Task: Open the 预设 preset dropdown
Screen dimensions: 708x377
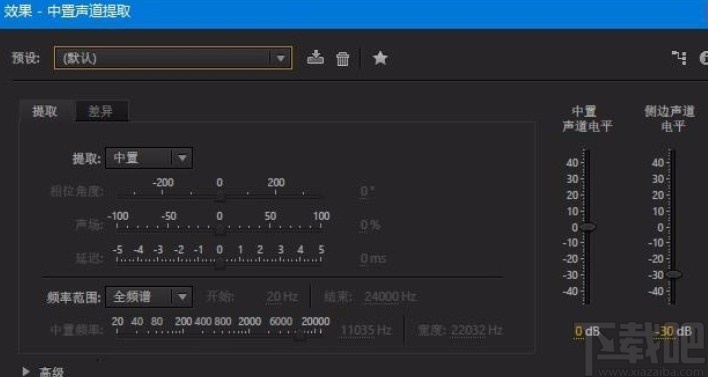Action: coord(173,58)
